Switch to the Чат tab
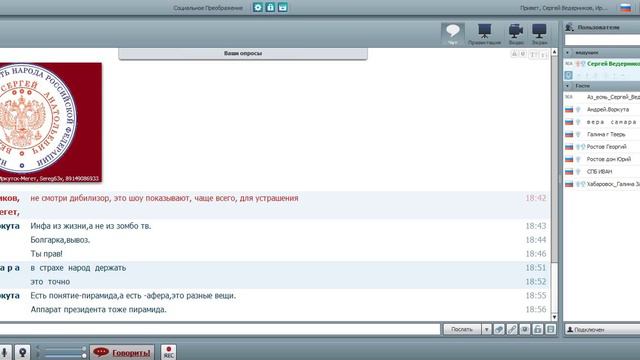 coord(453,34)
